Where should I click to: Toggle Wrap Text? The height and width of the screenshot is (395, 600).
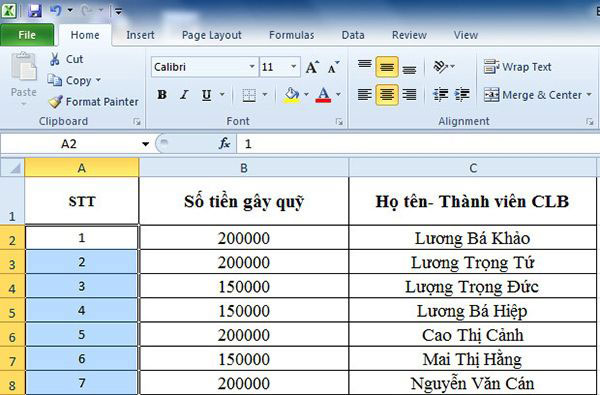coord(517,67)
